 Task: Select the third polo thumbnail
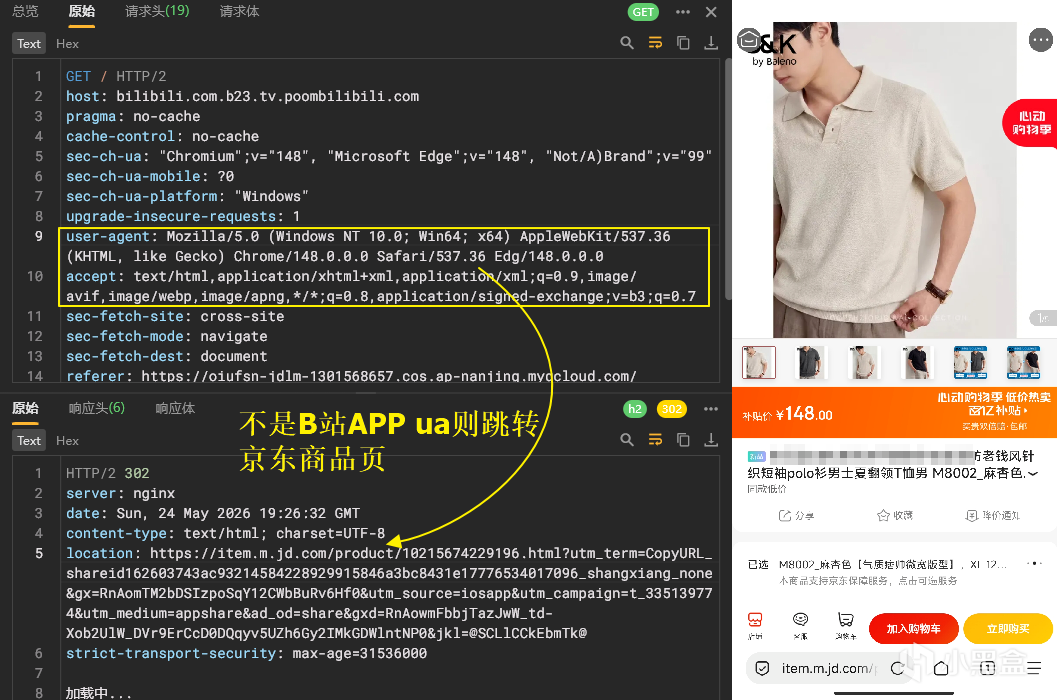click(x=863, y=363)
